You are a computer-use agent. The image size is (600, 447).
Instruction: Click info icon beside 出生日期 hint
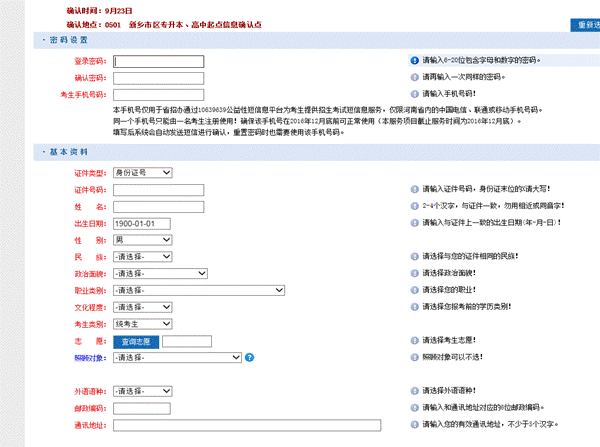click(414, 223)
